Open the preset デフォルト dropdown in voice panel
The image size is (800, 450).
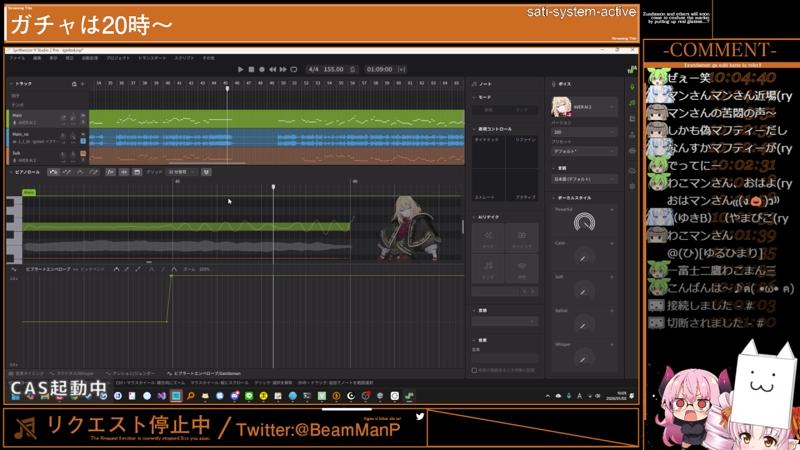[586, 150]
